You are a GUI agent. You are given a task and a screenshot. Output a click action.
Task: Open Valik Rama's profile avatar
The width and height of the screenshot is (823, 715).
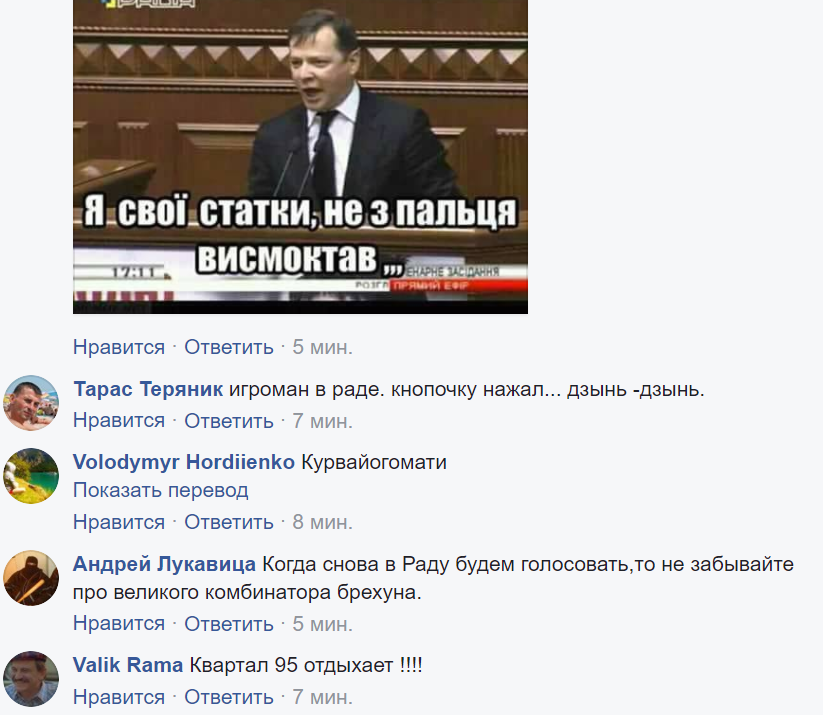coord(31,679)
